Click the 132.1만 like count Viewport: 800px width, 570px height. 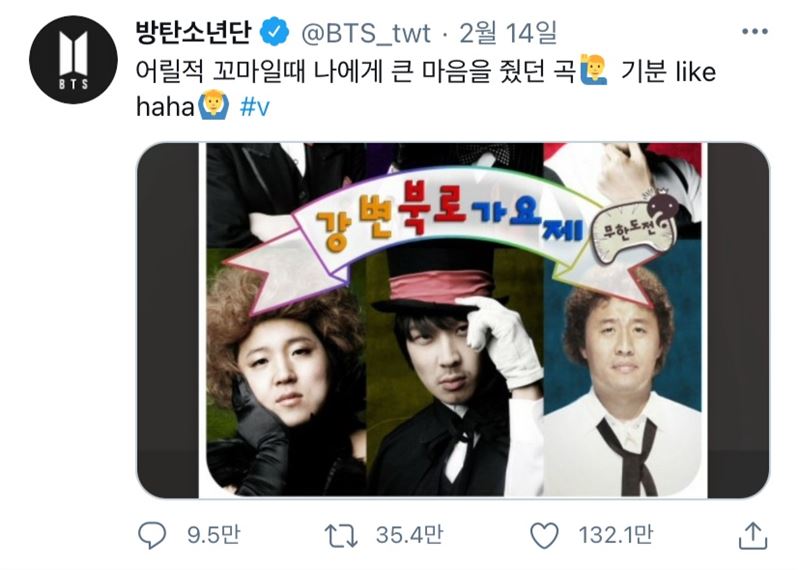[615, 535]
